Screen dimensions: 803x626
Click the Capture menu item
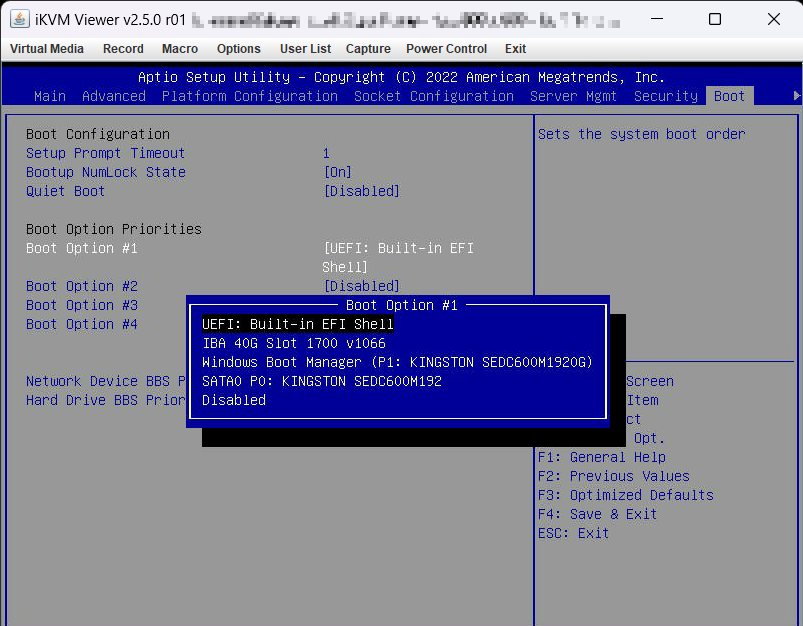point(368,49)
